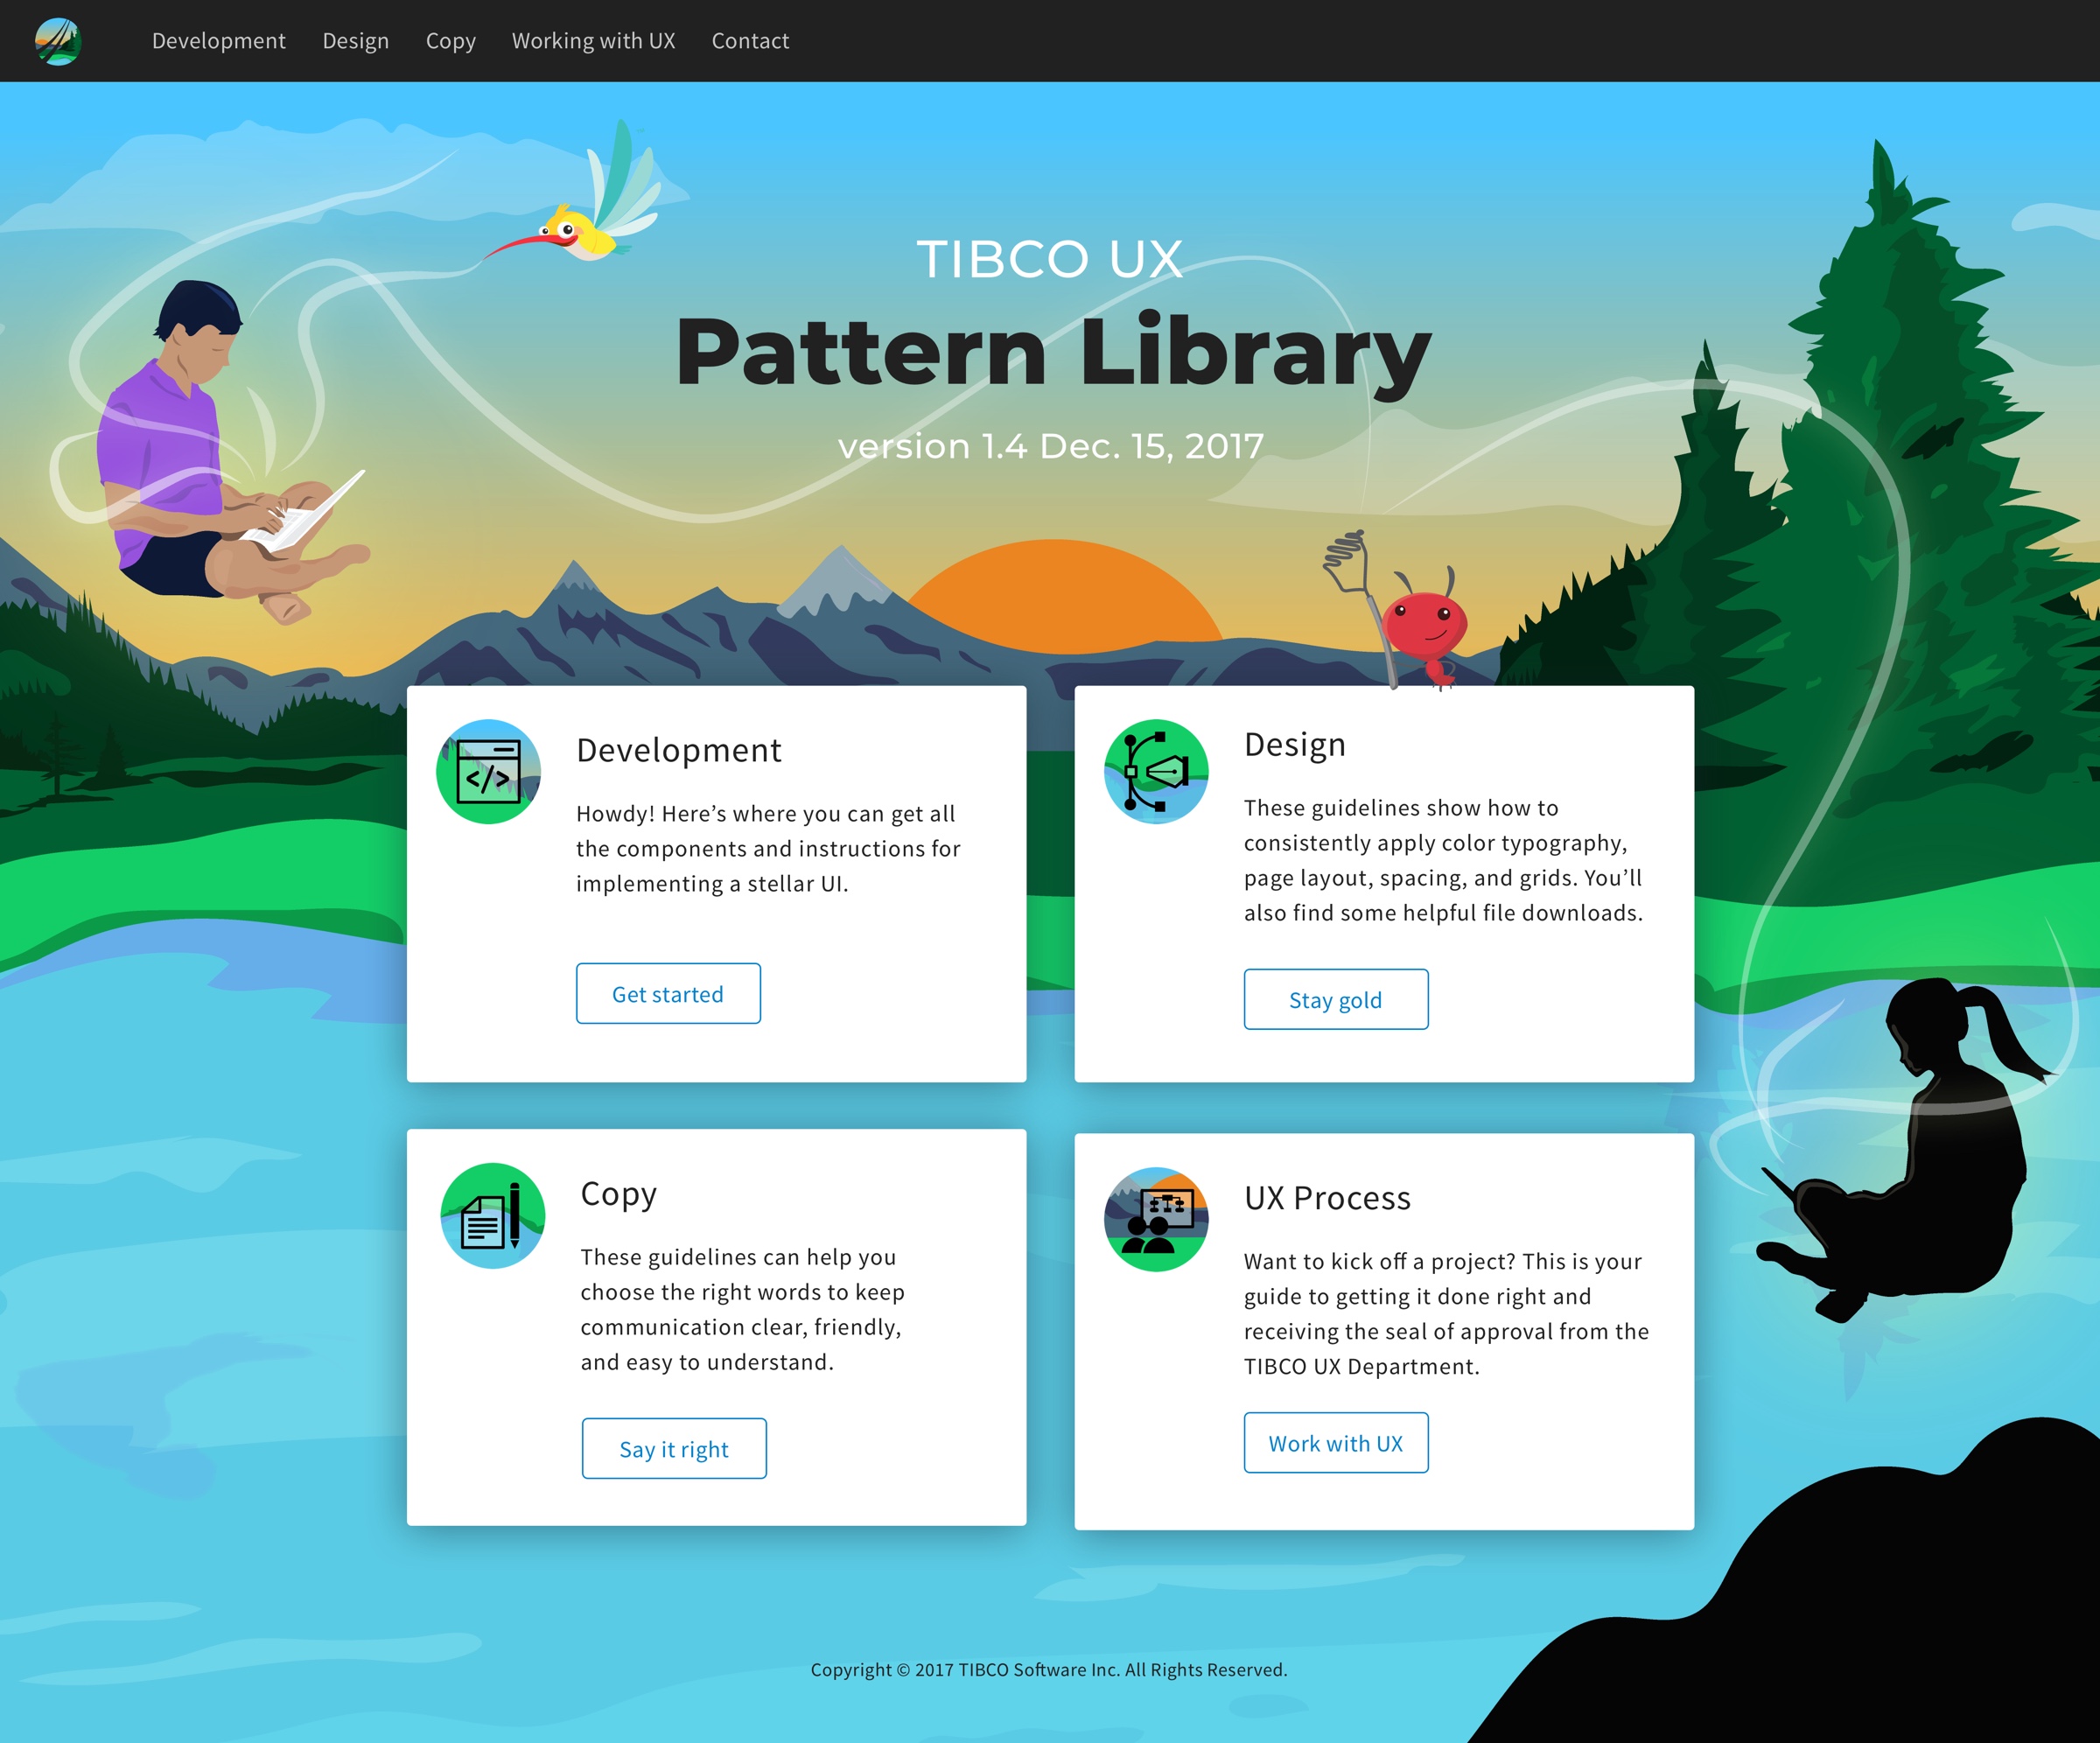2100x1743 pixels.
Task: Click the TIBCO UX hero subtitle
Action: pos(1050,259)
